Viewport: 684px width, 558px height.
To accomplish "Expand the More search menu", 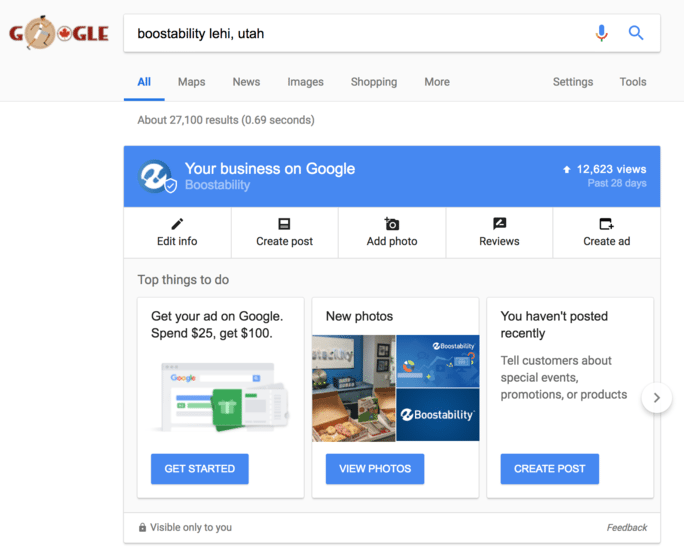I will click(437, 82).
